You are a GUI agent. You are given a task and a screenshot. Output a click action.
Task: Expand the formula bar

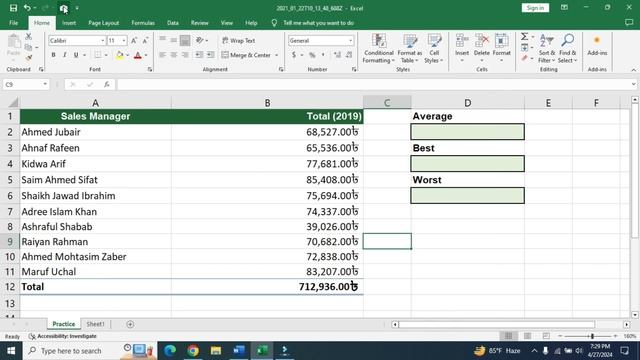[x=633, y=84]
